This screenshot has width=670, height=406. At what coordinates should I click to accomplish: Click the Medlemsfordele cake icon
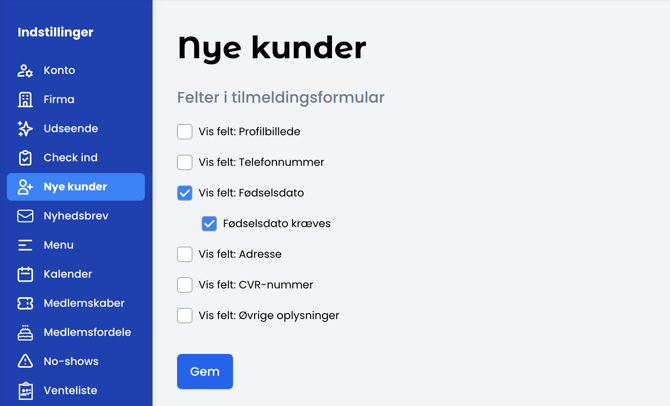[25, 332]
